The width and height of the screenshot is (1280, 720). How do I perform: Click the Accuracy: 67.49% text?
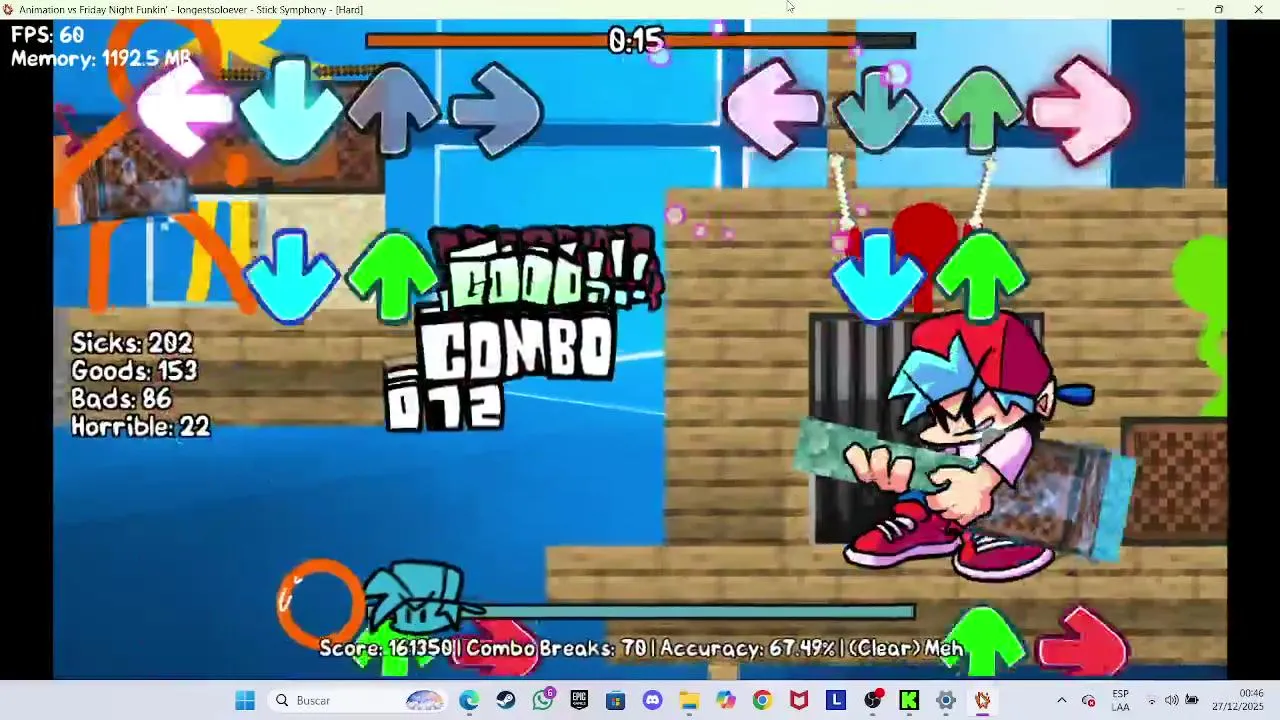pyautogui.click(x=748, y=648)
